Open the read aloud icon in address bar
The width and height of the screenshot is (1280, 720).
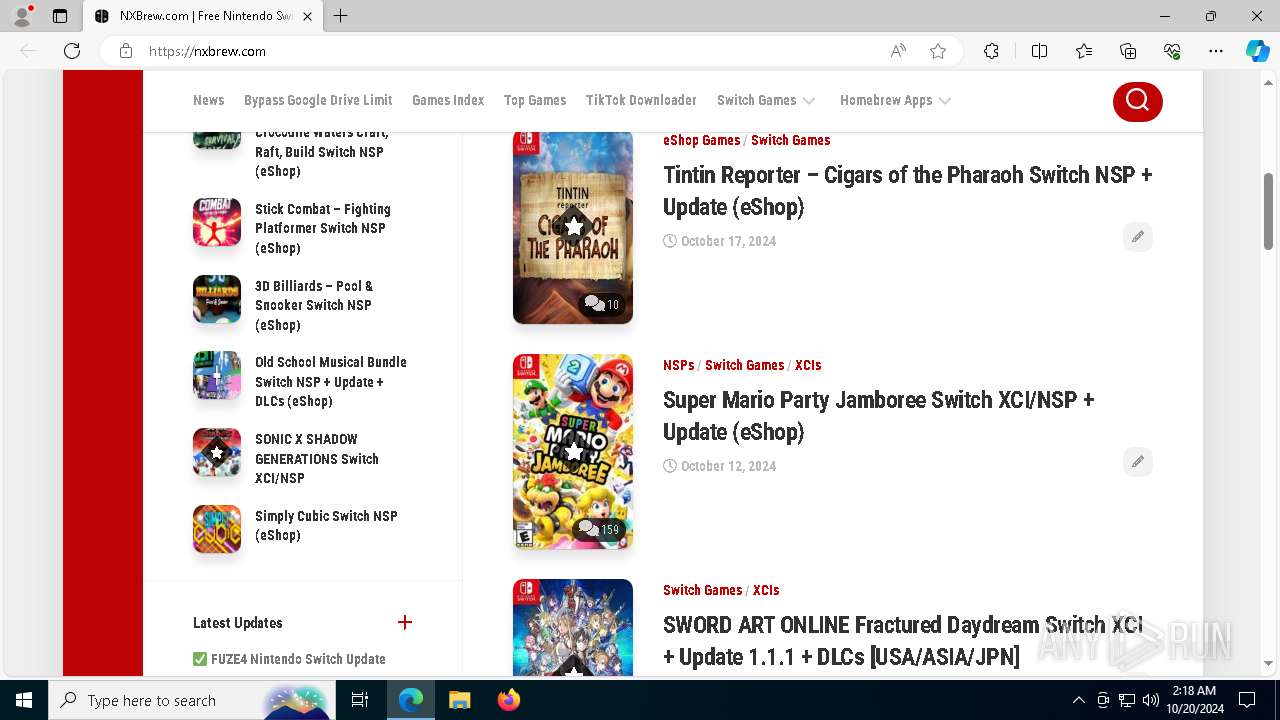[898, 51]
